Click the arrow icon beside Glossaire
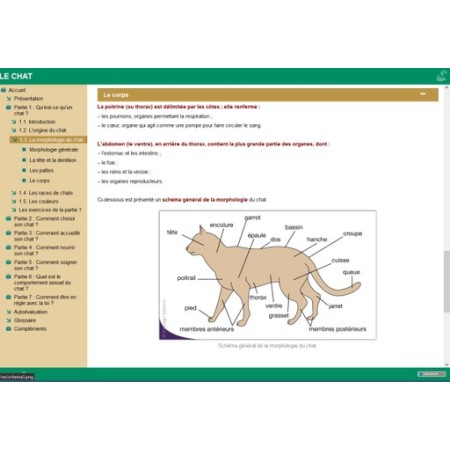The image size is (450, 450). (9, 320)
